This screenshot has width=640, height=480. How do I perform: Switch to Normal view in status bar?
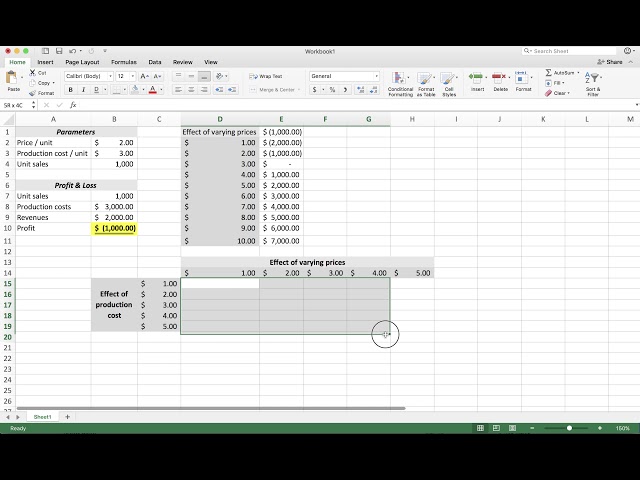click(x=480, y=428)
